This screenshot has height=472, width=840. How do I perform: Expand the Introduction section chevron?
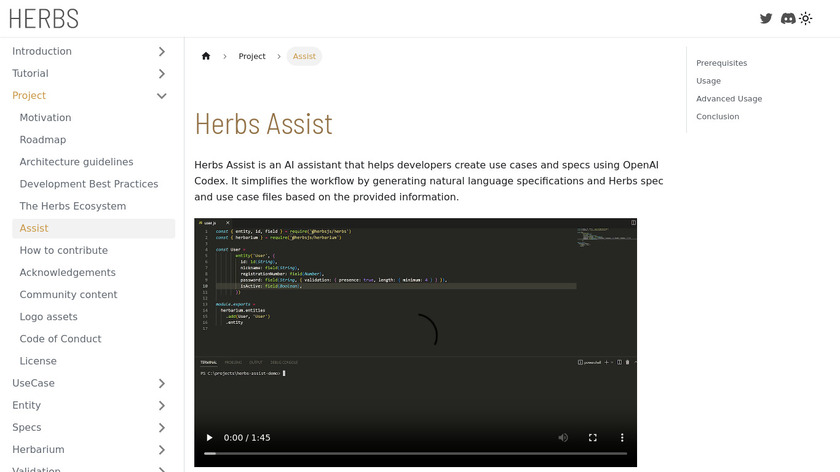click(x=162, y=51)
